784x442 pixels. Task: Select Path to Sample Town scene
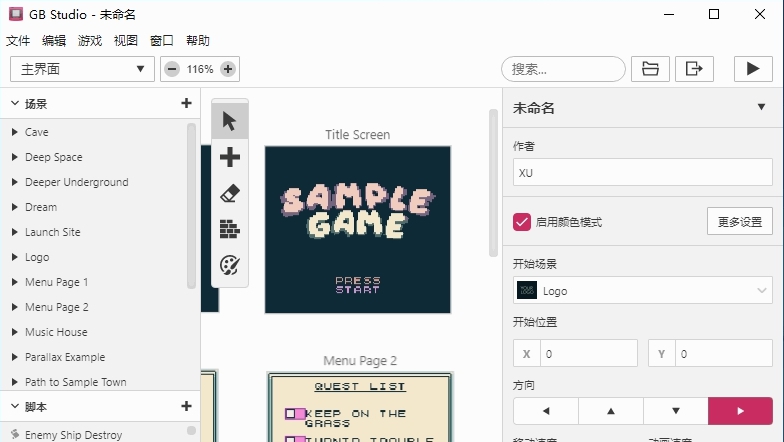(94, 382)
